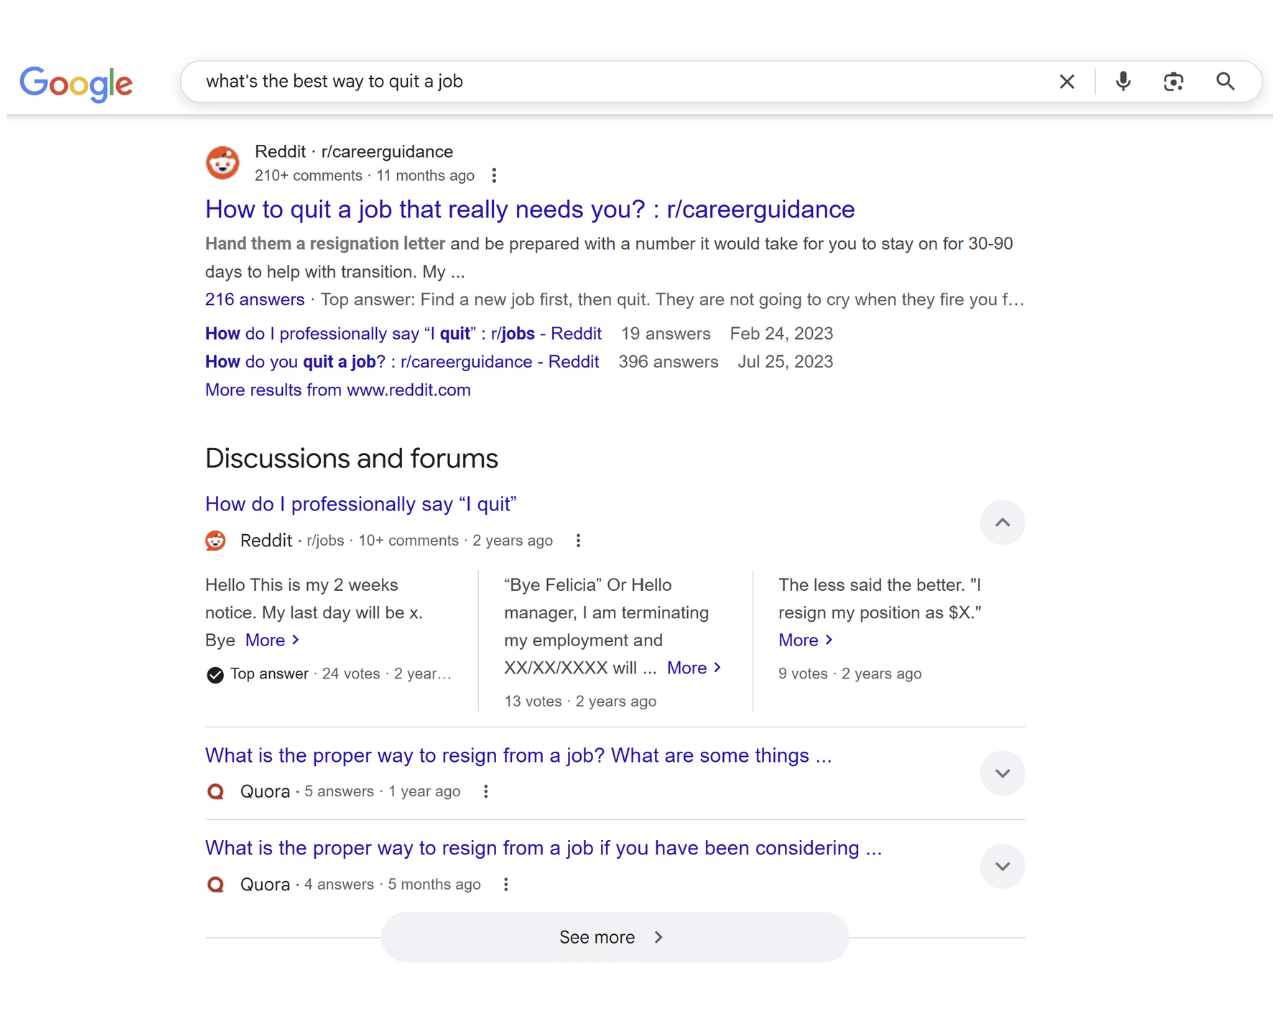Click the Top answer checkmark icon
Viewport: 1280px width, 1024px height.
point(214,674)
